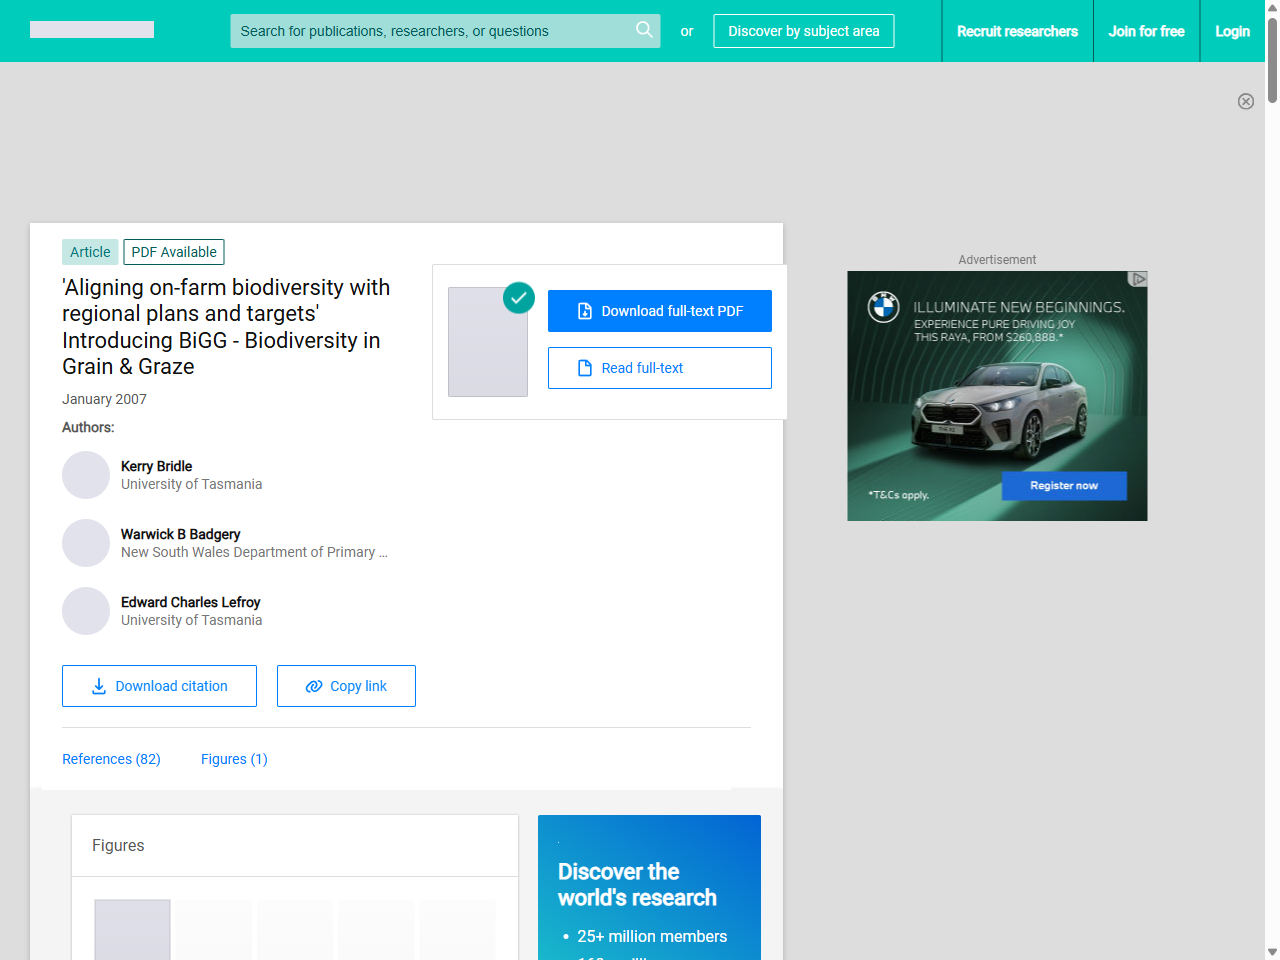Viewport: 1280px width, 960px height.
Task: Click the AdChoices icon on BMW ad
Action: 1137,279
